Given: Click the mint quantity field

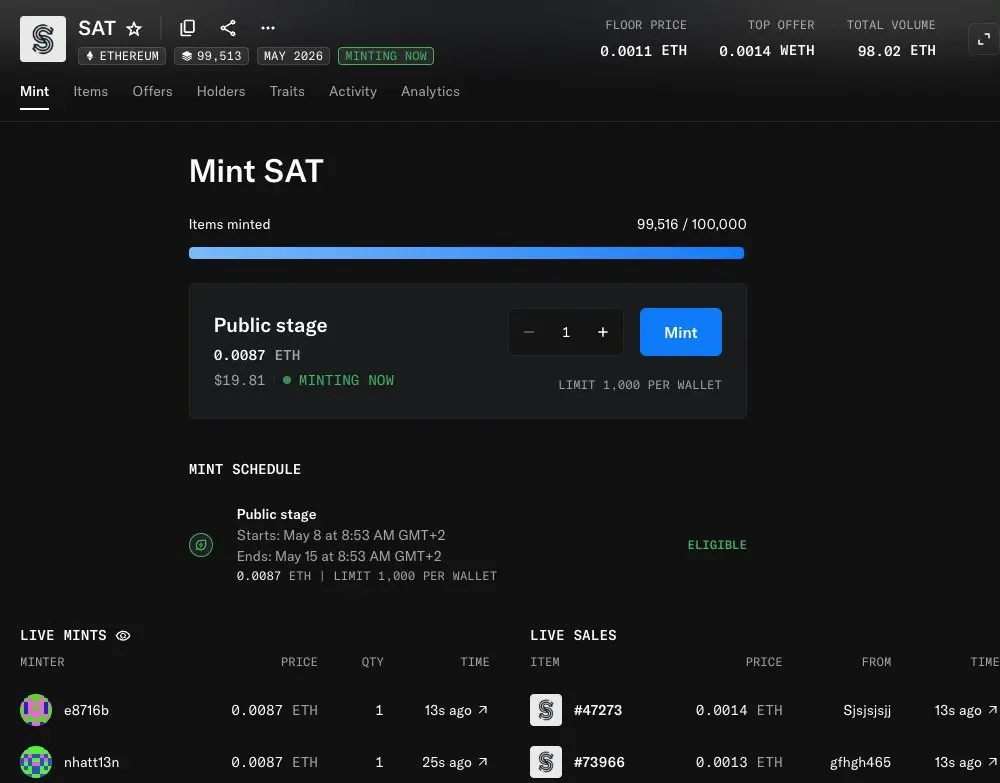Looking at the screenshot, I should click(x=566, y=332).
